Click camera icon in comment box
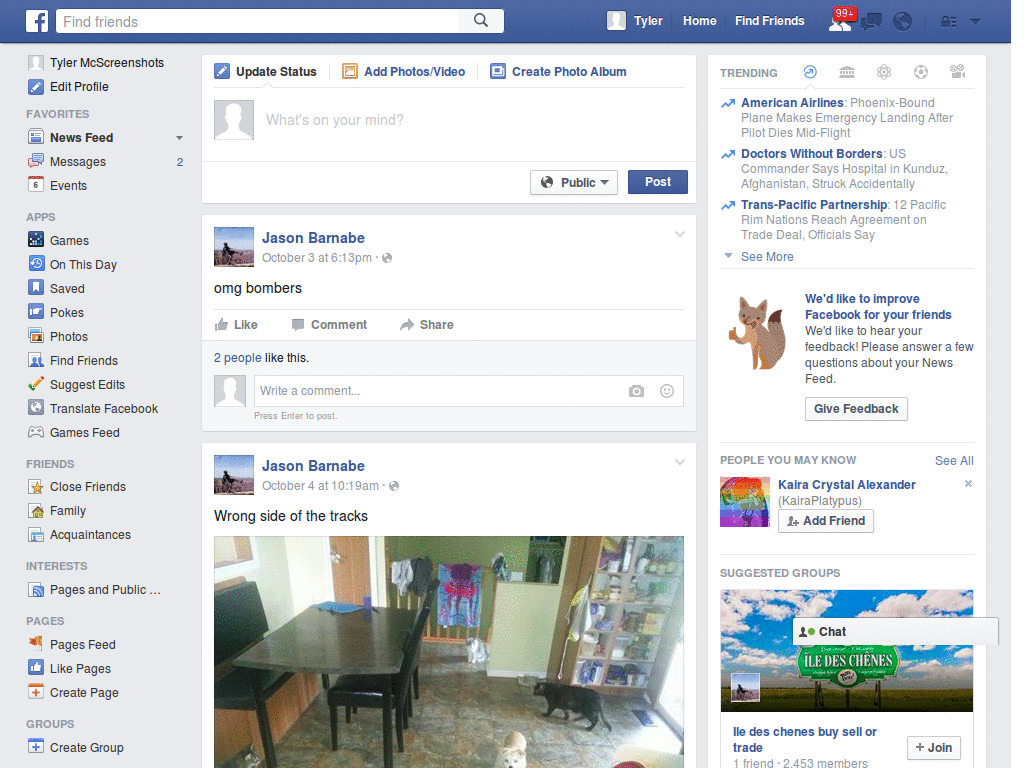Viewport: 1024px width, 768px height. click(x=636, y=391)
